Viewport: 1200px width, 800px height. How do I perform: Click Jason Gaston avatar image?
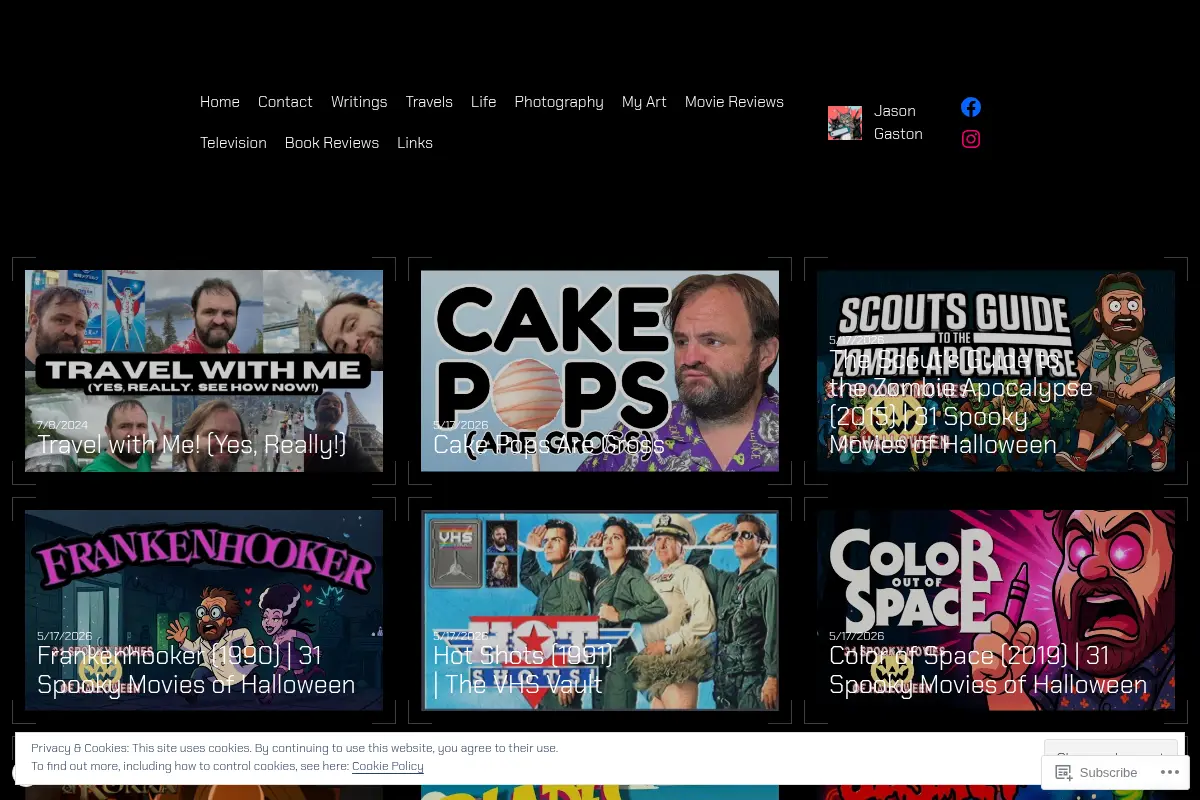[845, 123]
